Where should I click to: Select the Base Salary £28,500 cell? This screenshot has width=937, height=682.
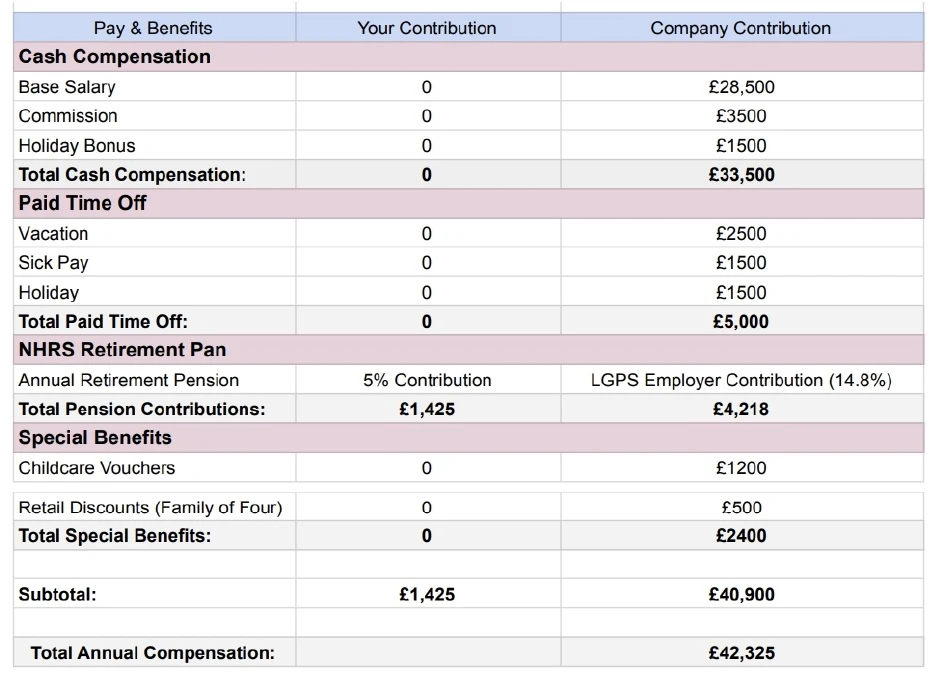pos(742,87)
